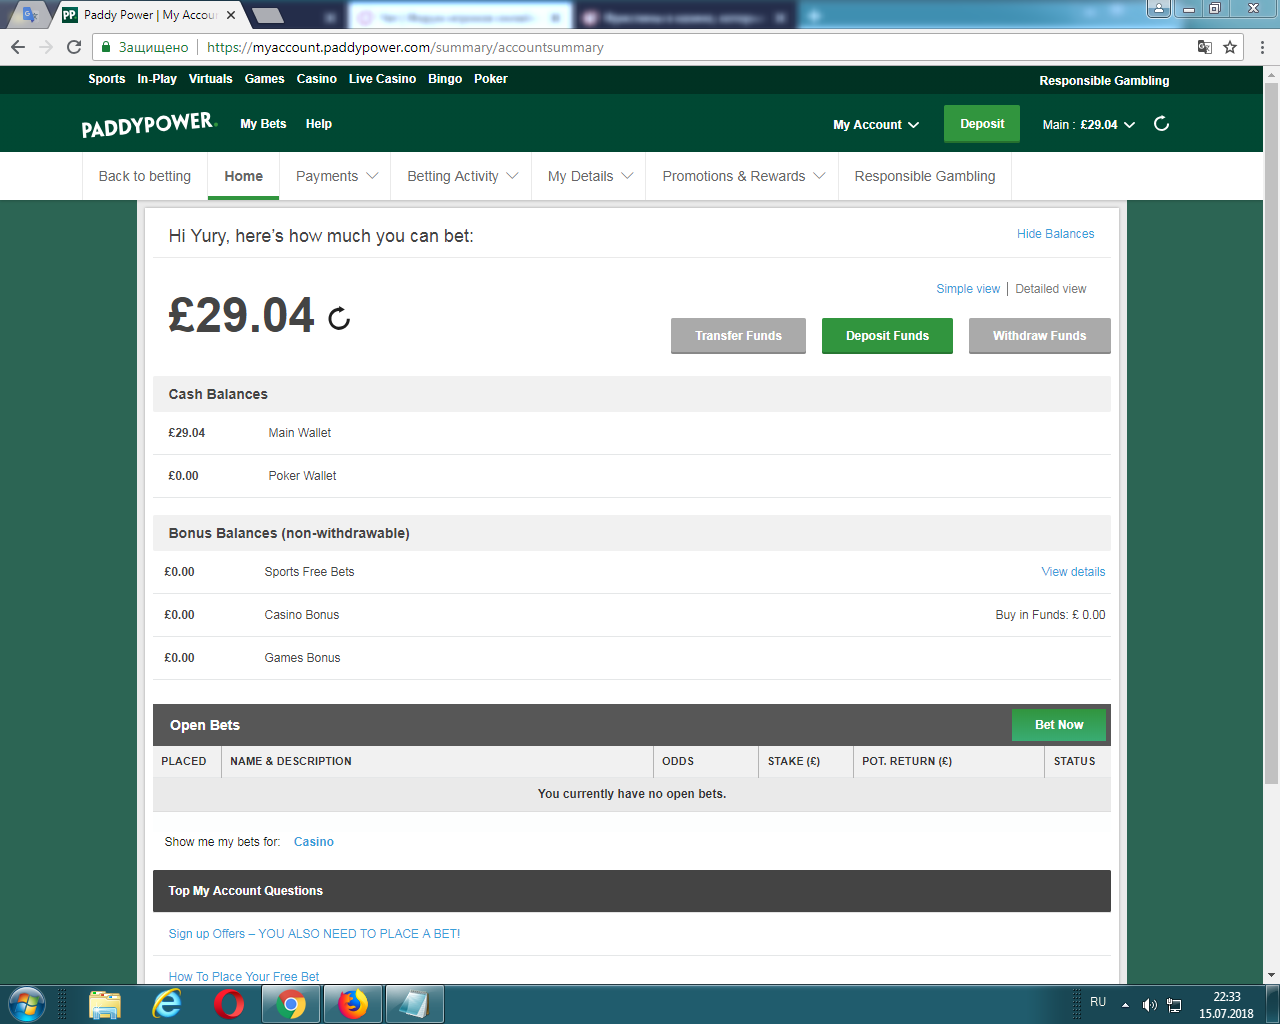Select Bingo in the top menu

pos(445,79)
